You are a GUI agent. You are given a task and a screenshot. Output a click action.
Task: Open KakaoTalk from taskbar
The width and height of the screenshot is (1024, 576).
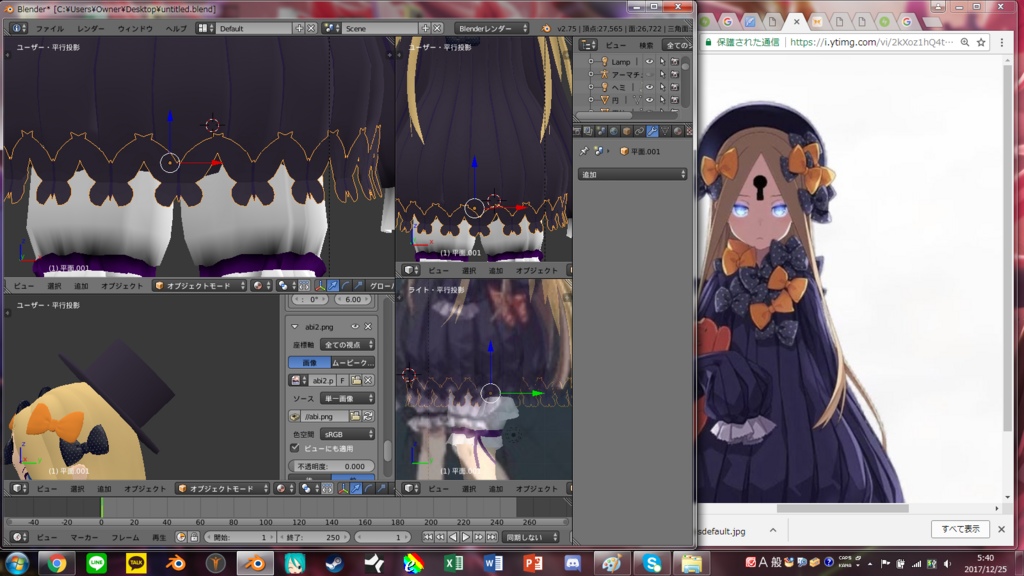click(x=136, y=563)
